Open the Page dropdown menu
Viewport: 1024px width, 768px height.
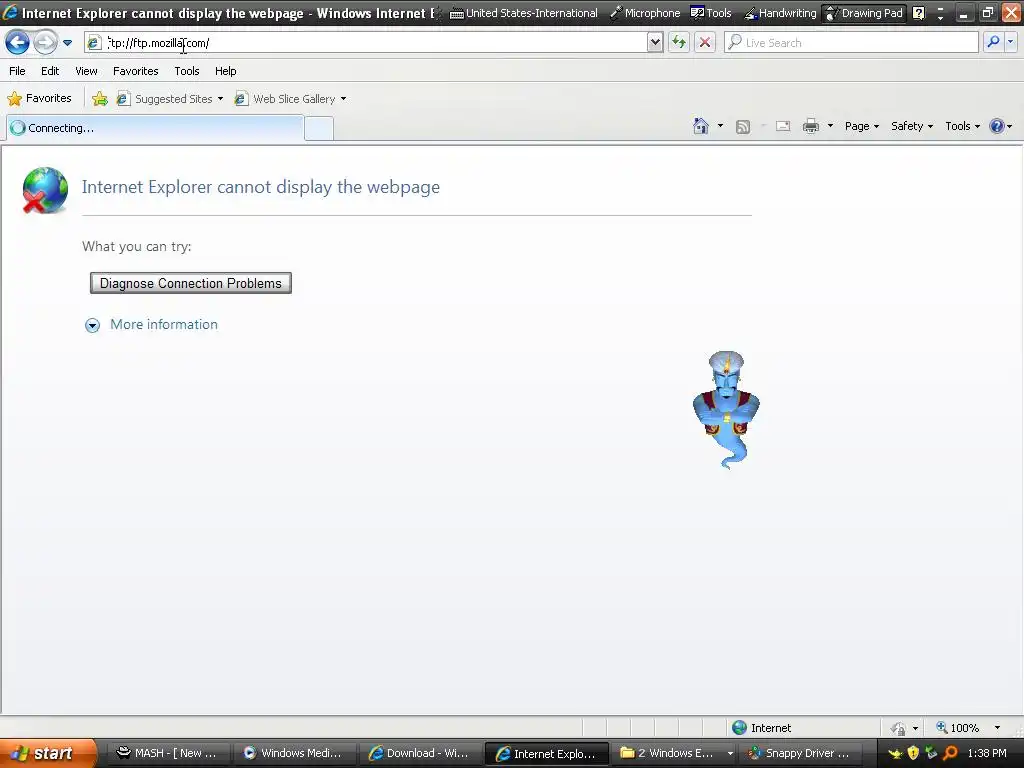(861, 126)
